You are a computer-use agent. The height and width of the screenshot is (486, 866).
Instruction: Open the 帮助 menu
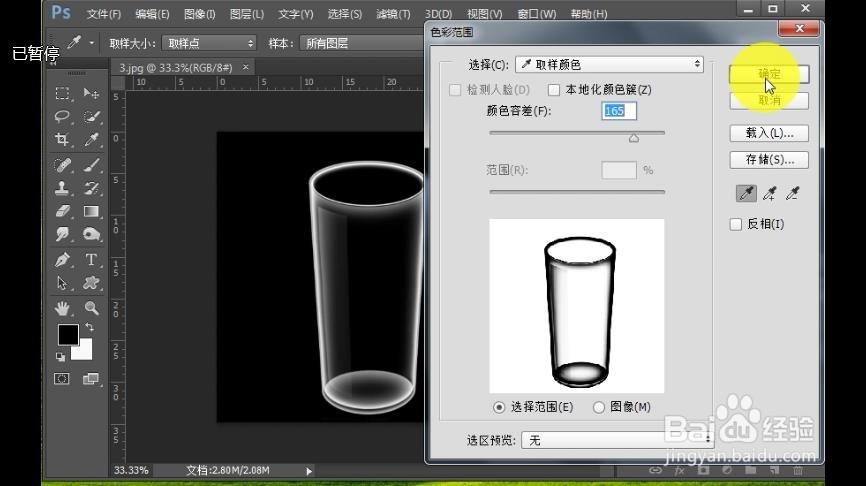589,14
